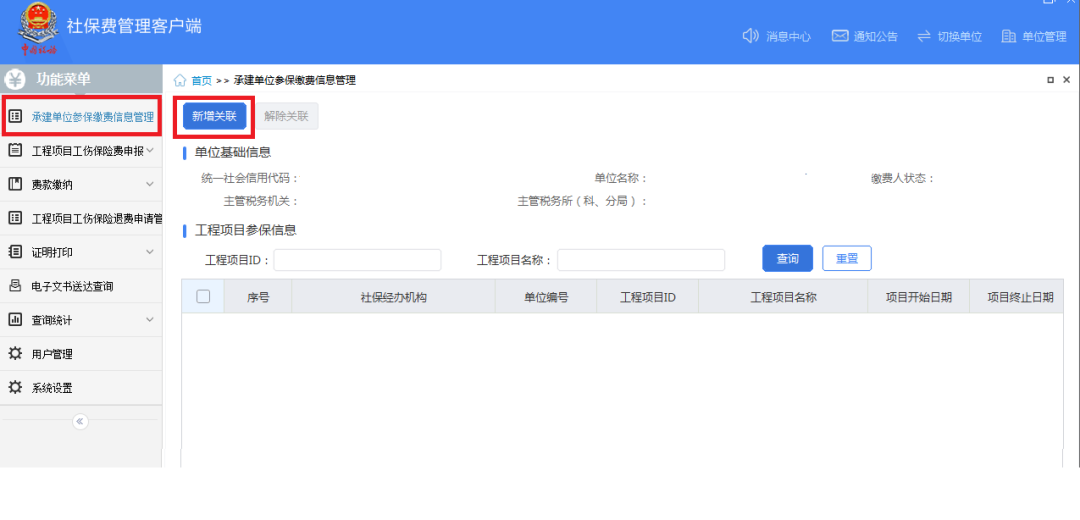Click the 新增关联 button
Screen dimensions: 1080x520
coord(214,116)
